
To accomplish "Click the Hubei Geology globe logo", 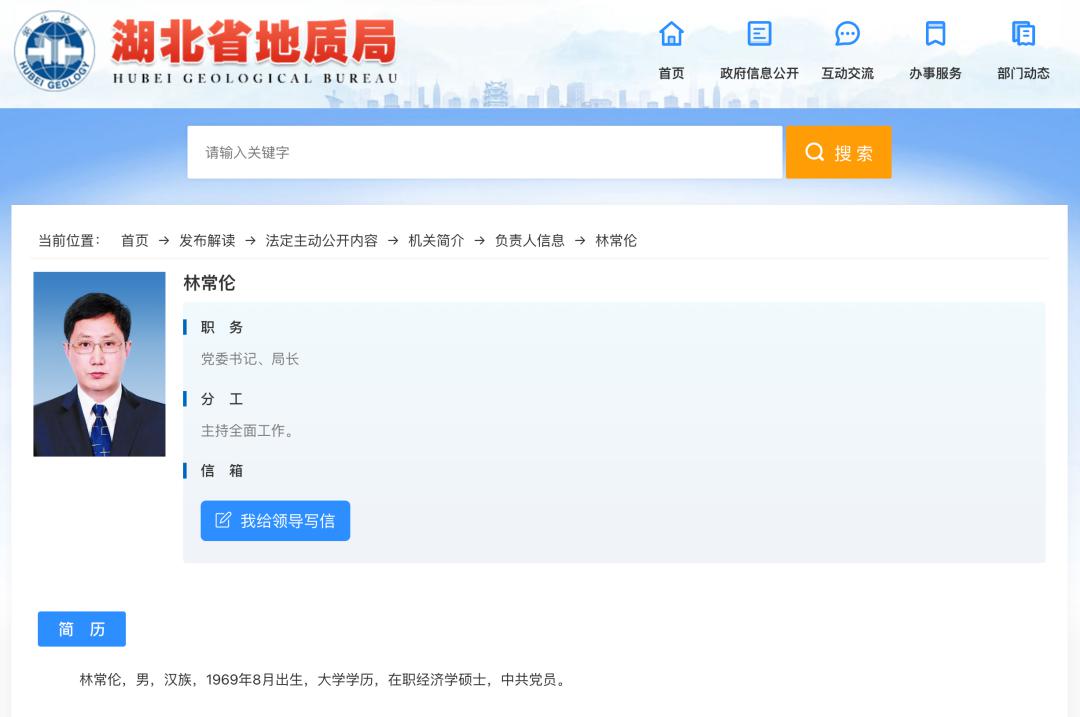I will point(55,52).
